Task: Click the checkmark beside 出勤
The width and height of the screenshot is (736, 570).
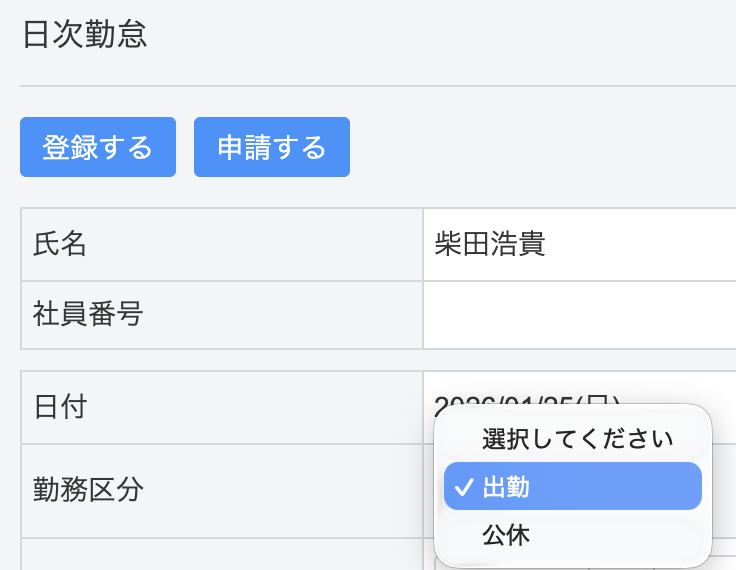Action: [x=463, y=487]
